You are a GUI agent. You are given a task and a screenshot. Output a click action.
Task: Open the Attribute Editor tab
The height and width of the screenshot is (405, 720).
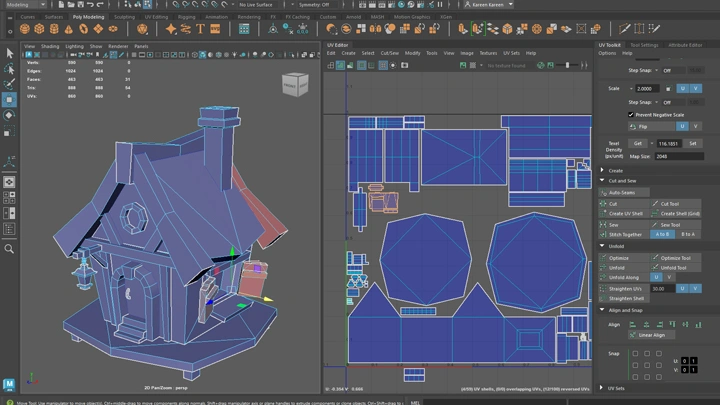click(685, 45)
